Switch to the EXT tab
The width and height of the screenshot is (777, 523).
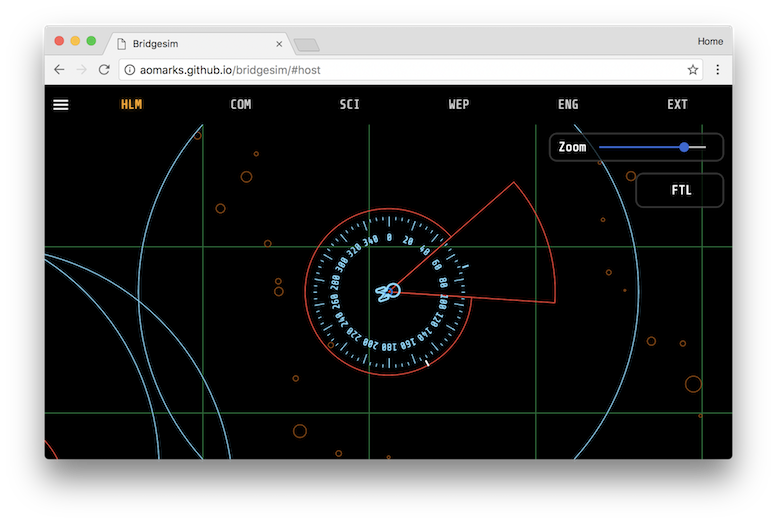pyautogui.click(x=677, y=105)
